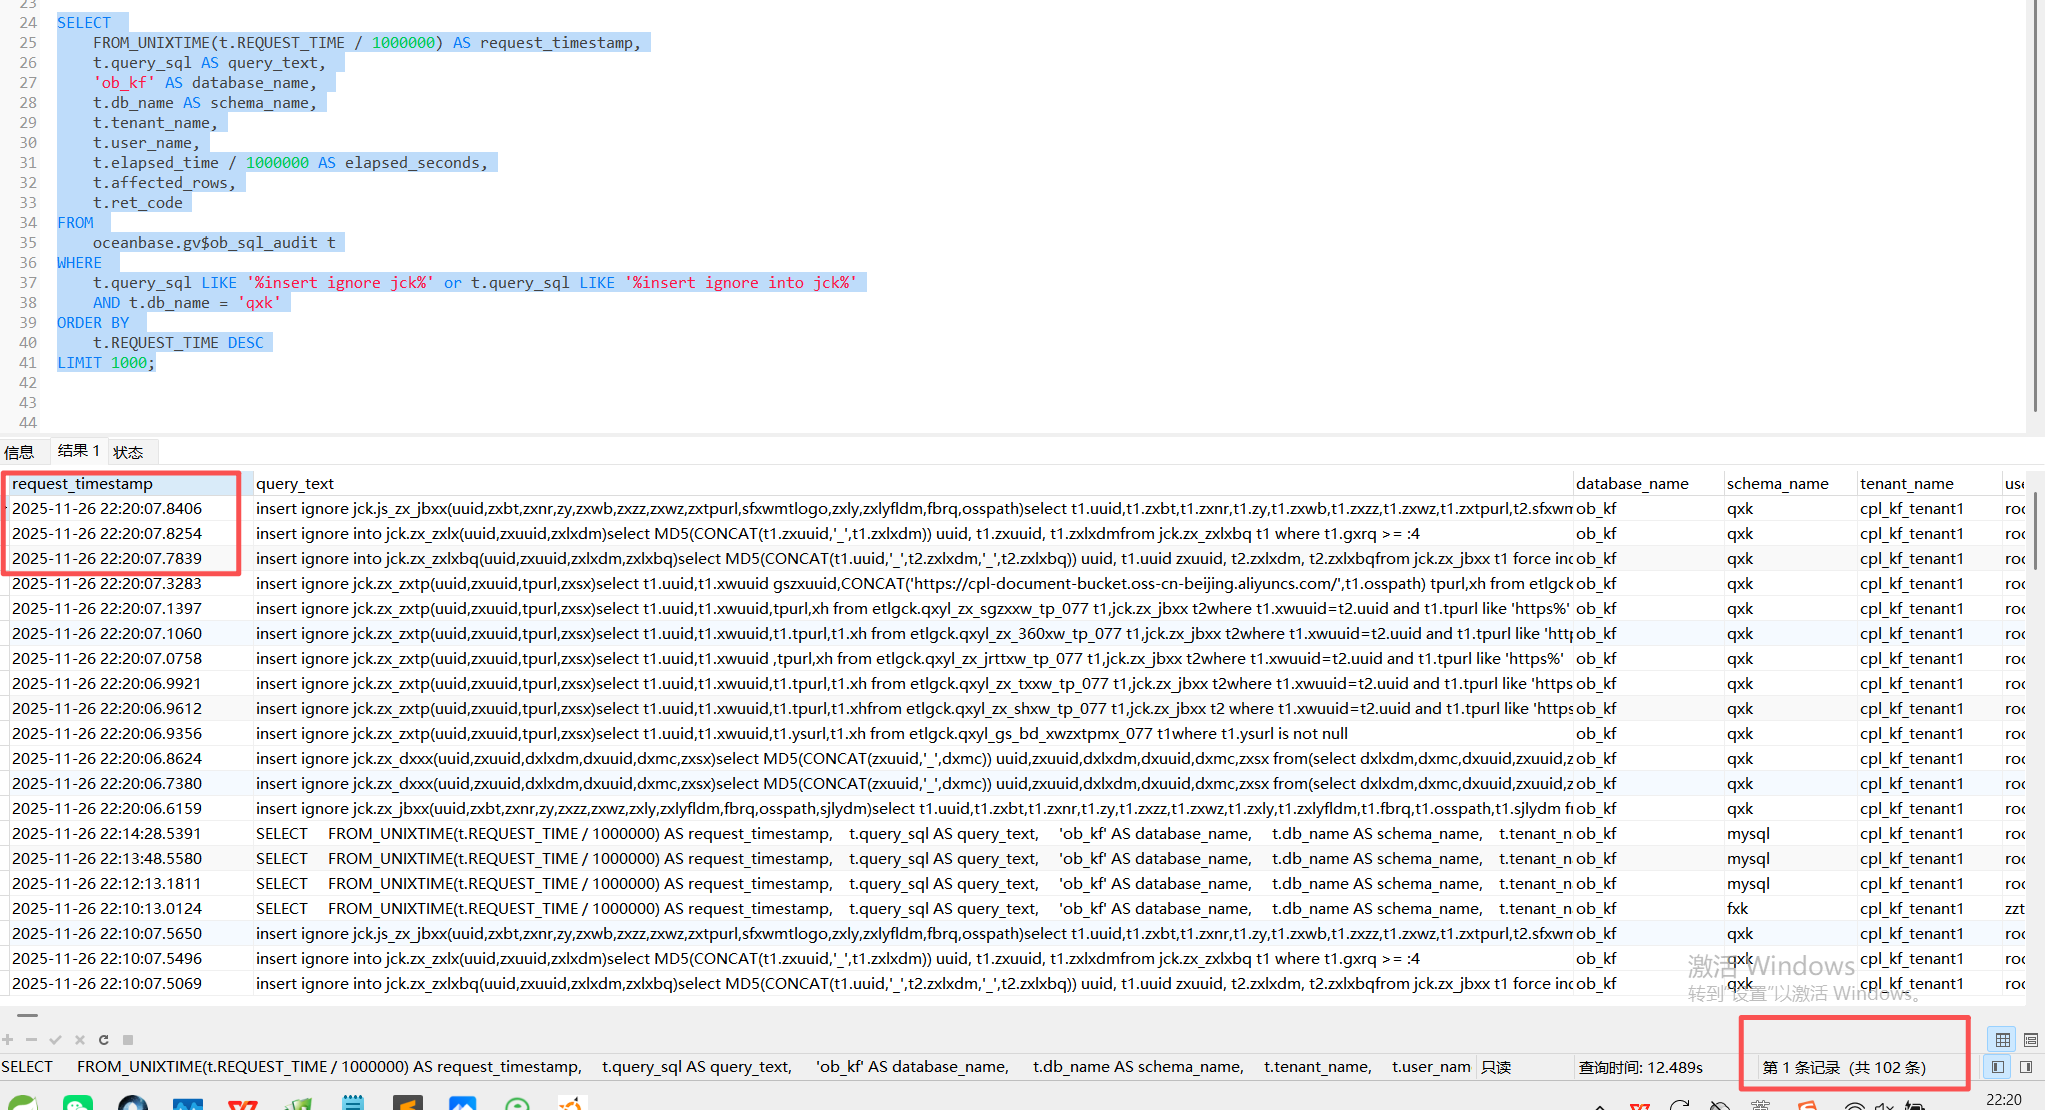Click the tenant_name column header
The image size is (2045, 1110).
pos(1906,484)
